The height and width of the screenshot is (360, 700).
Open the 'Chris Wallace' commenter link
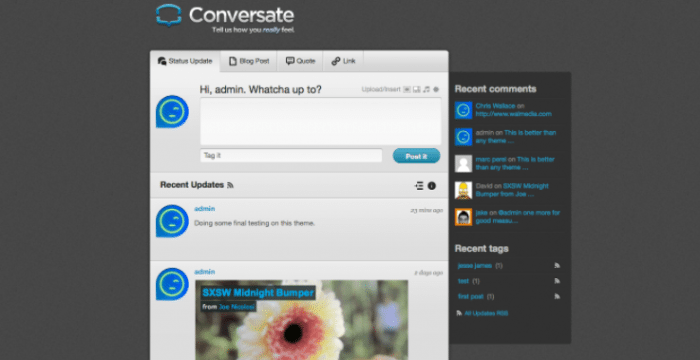[495, 106]
